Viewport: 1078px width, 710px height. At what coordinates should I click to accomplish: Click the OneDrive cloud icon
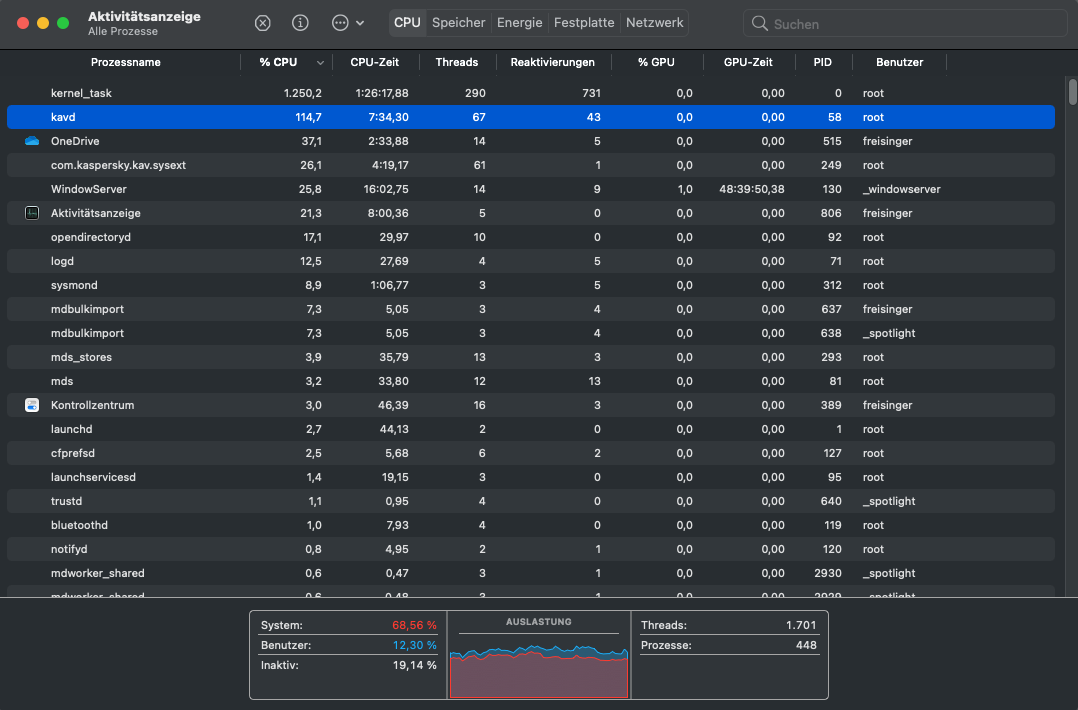pyautogui.click(x=32, y=141)
